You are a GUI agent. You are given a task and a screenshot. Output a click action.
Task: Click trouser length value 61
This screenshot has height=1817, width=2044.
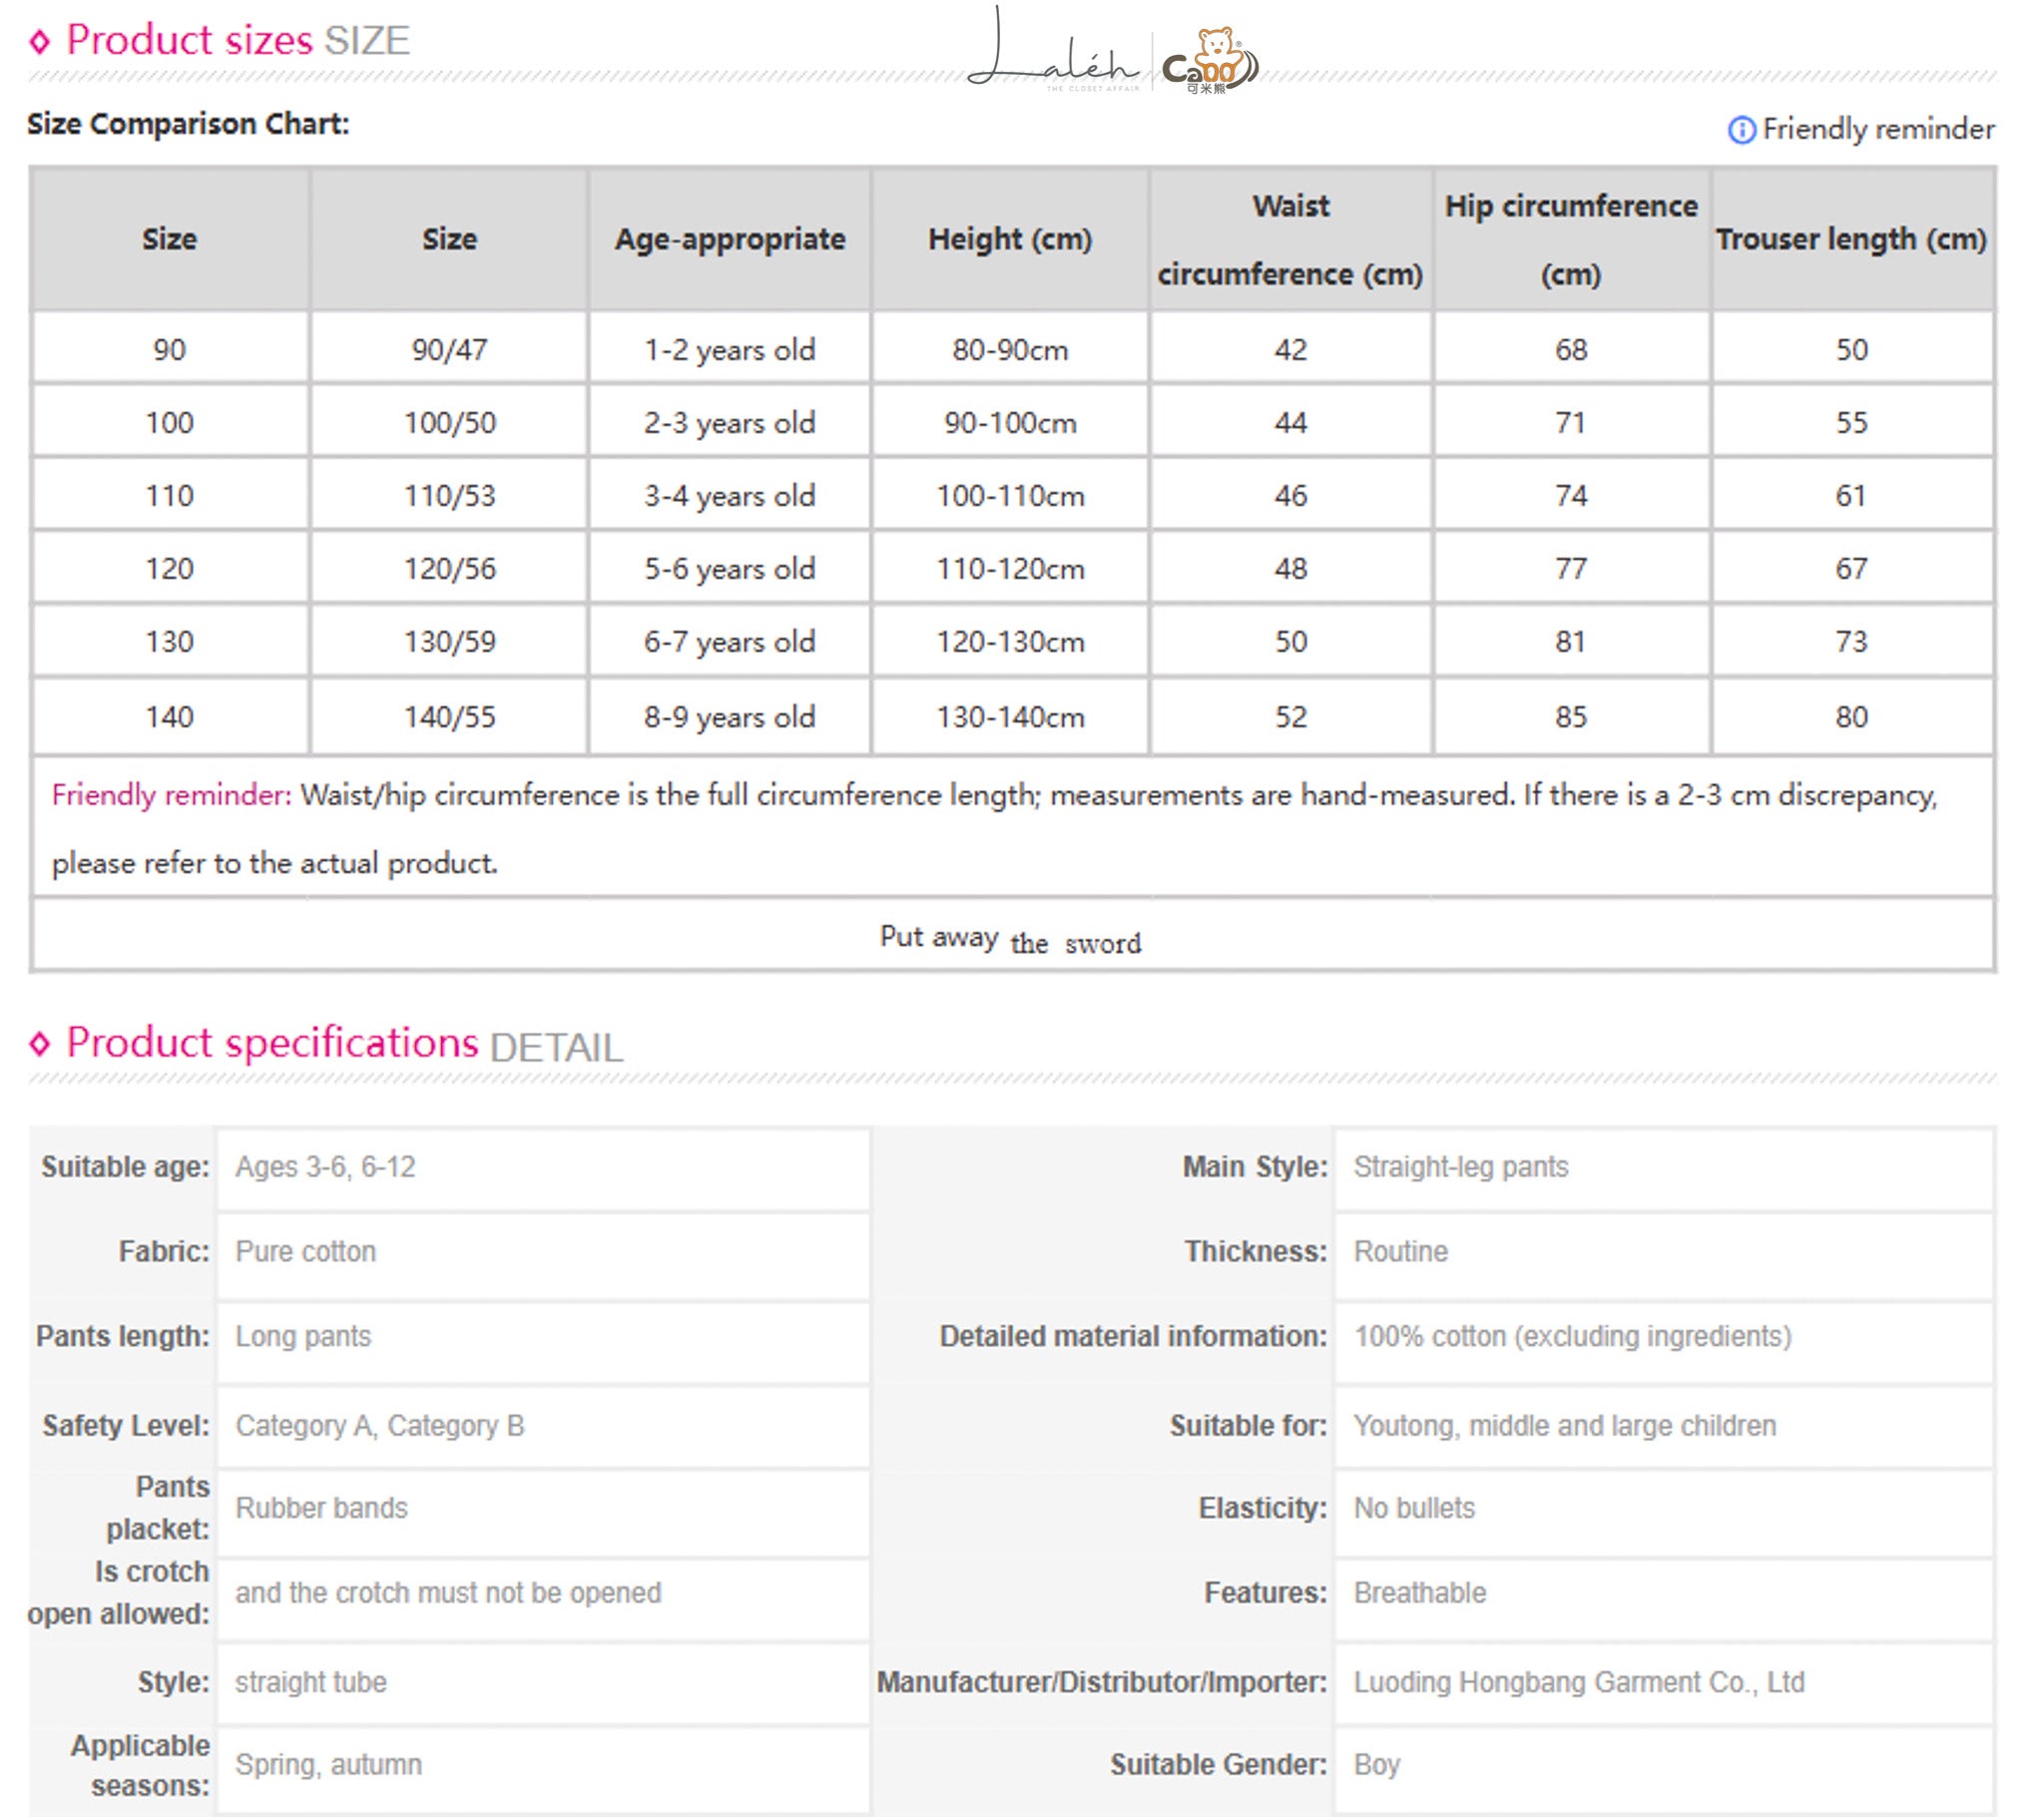[1851, 496]
